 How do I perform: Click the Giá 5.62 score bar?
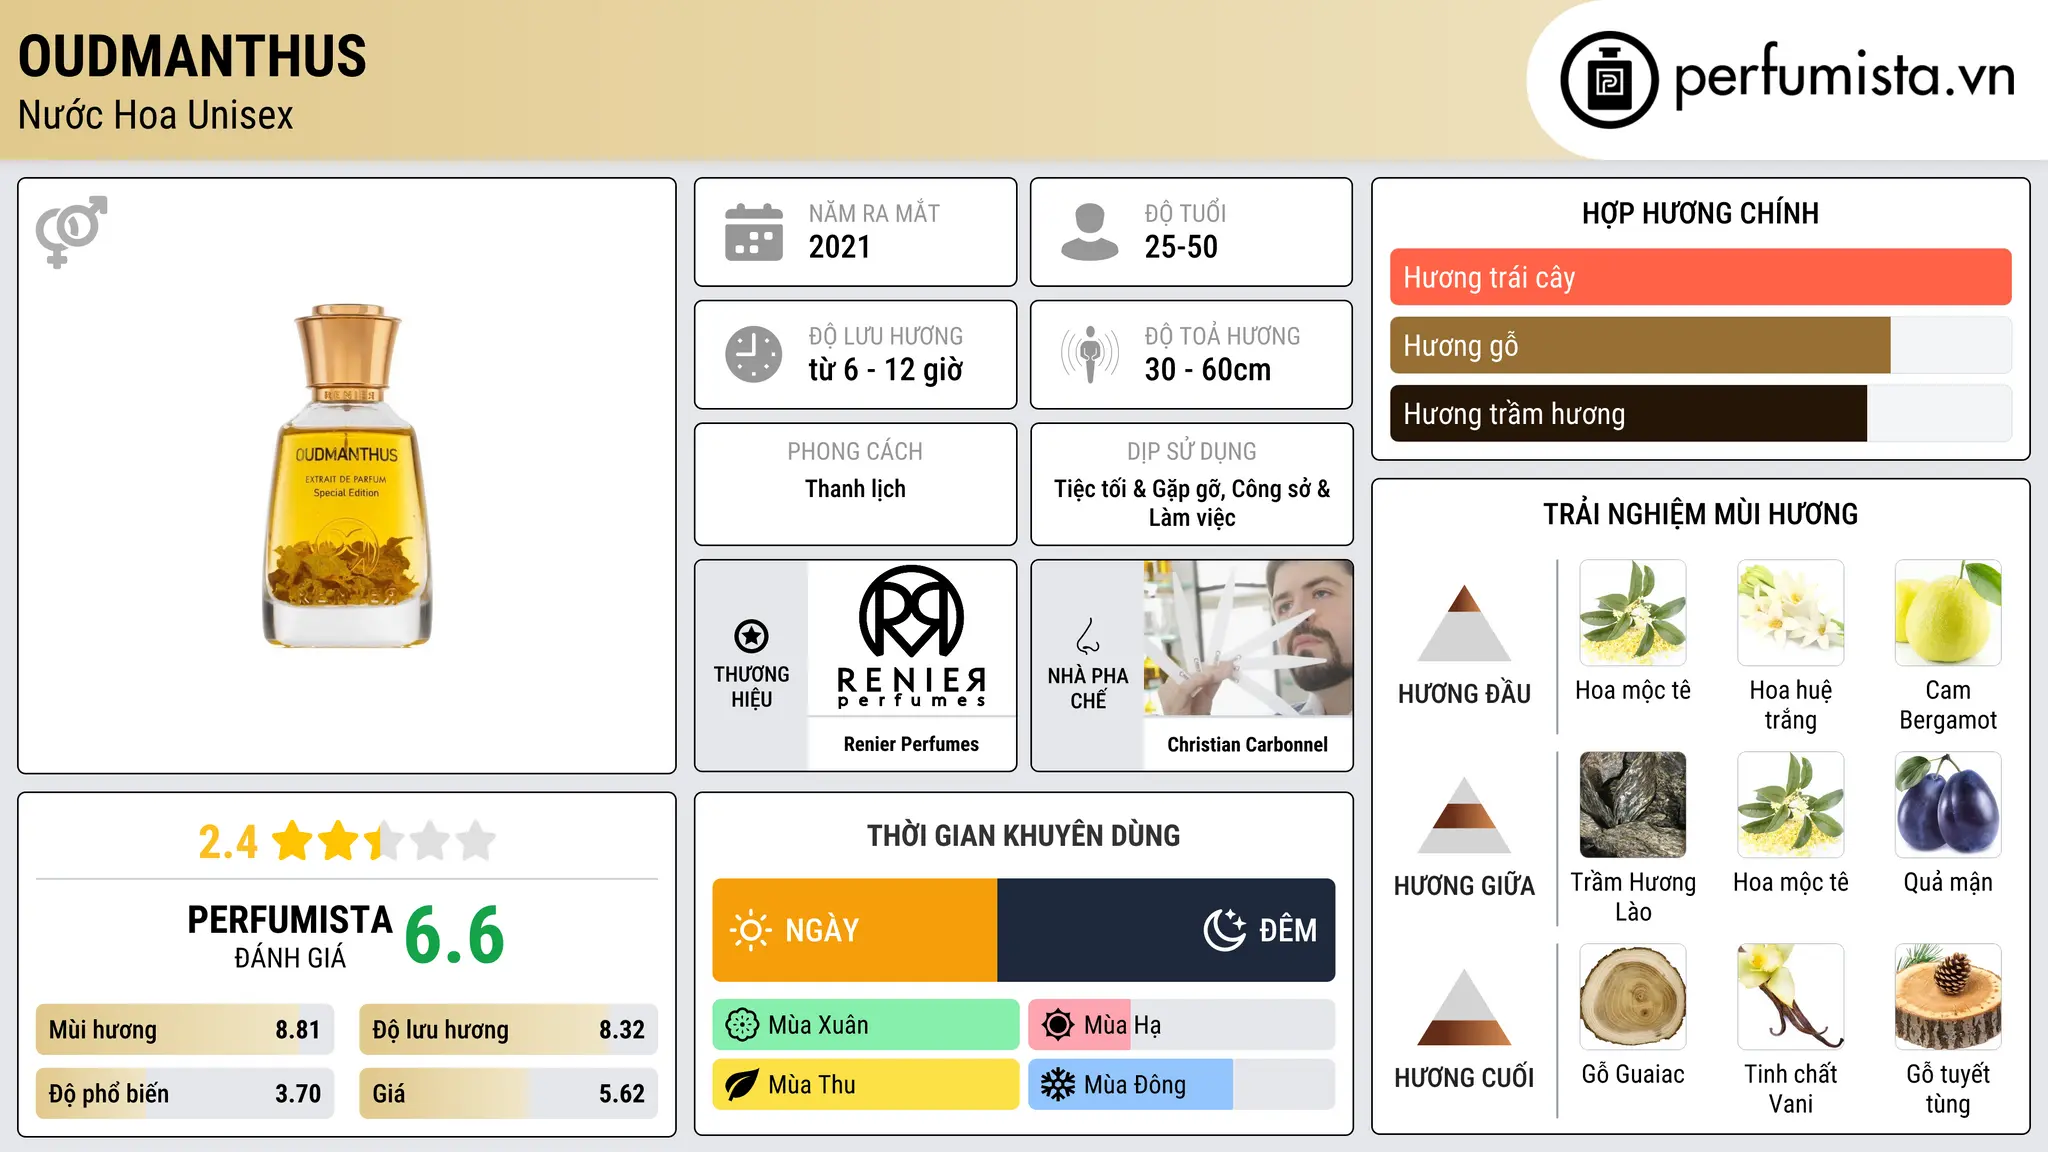(x=508, y=1094)
